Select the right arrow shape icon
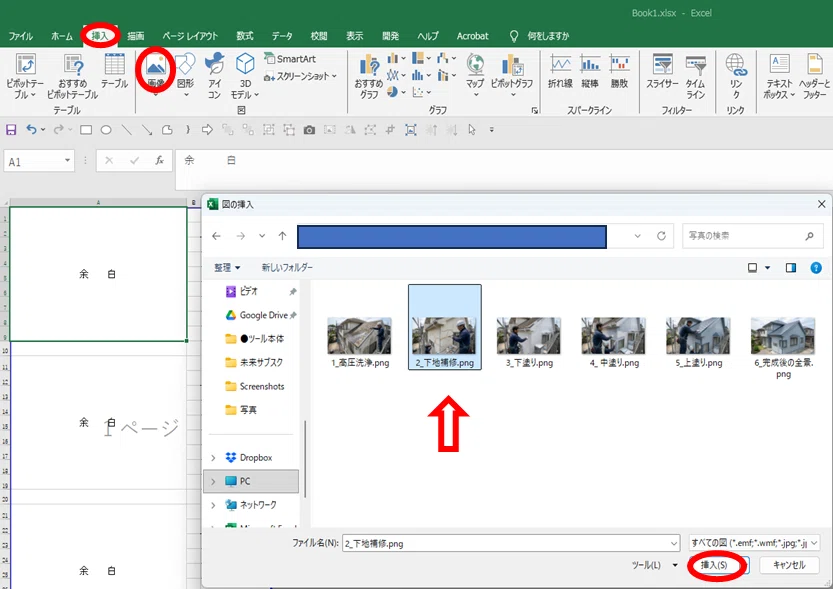This screenshot has height=589, width=833. click(x=207, y=130)
